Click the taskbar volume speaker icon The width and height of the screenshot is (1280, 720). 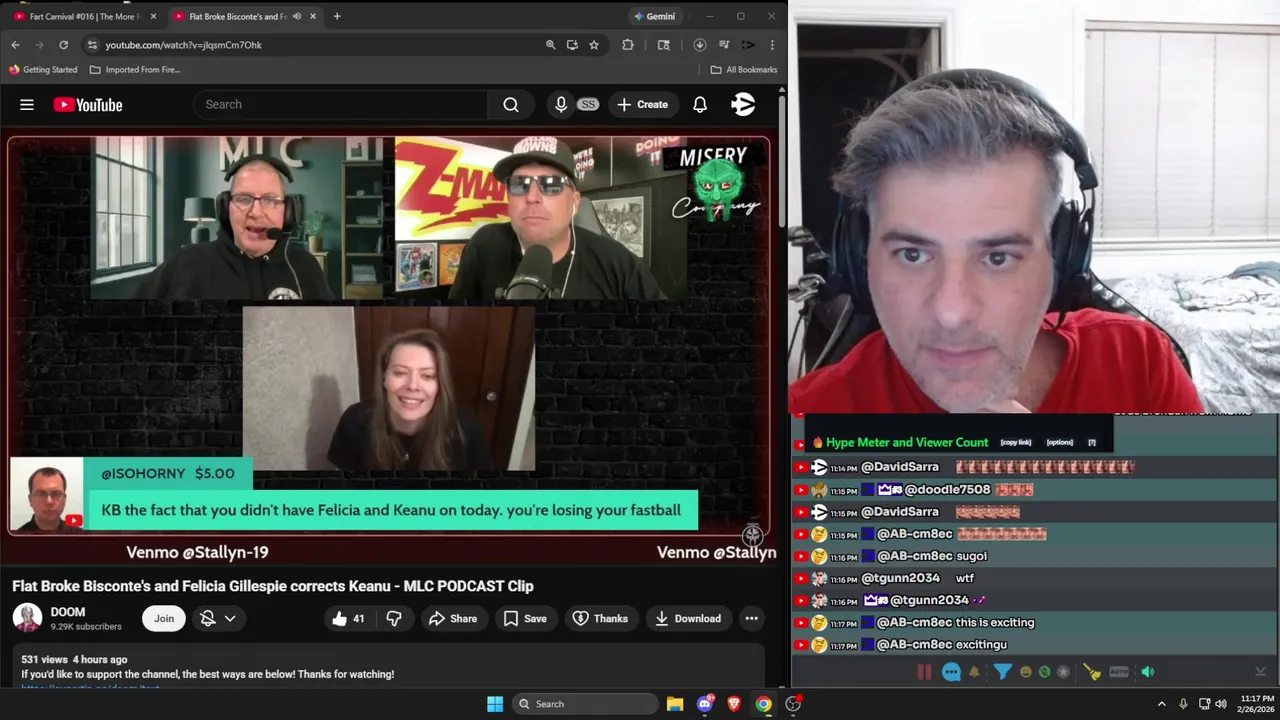point(1220,704)
